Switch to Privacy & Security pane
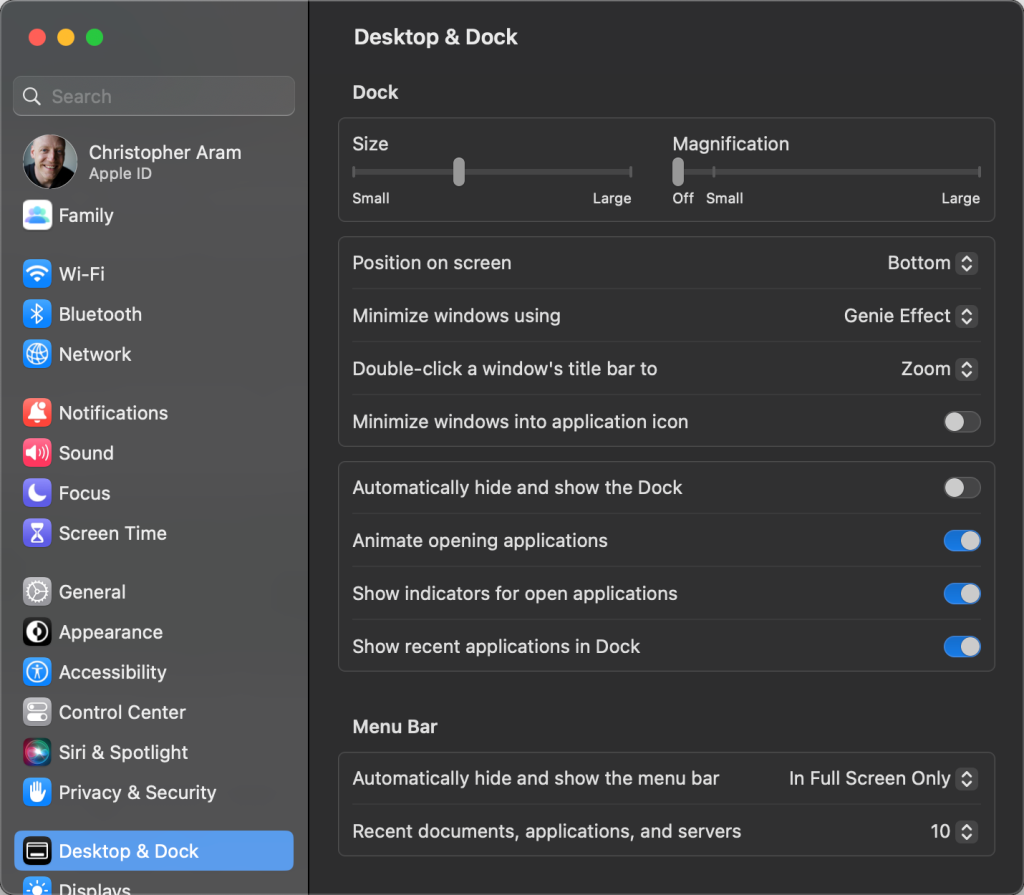 (137, 792)
